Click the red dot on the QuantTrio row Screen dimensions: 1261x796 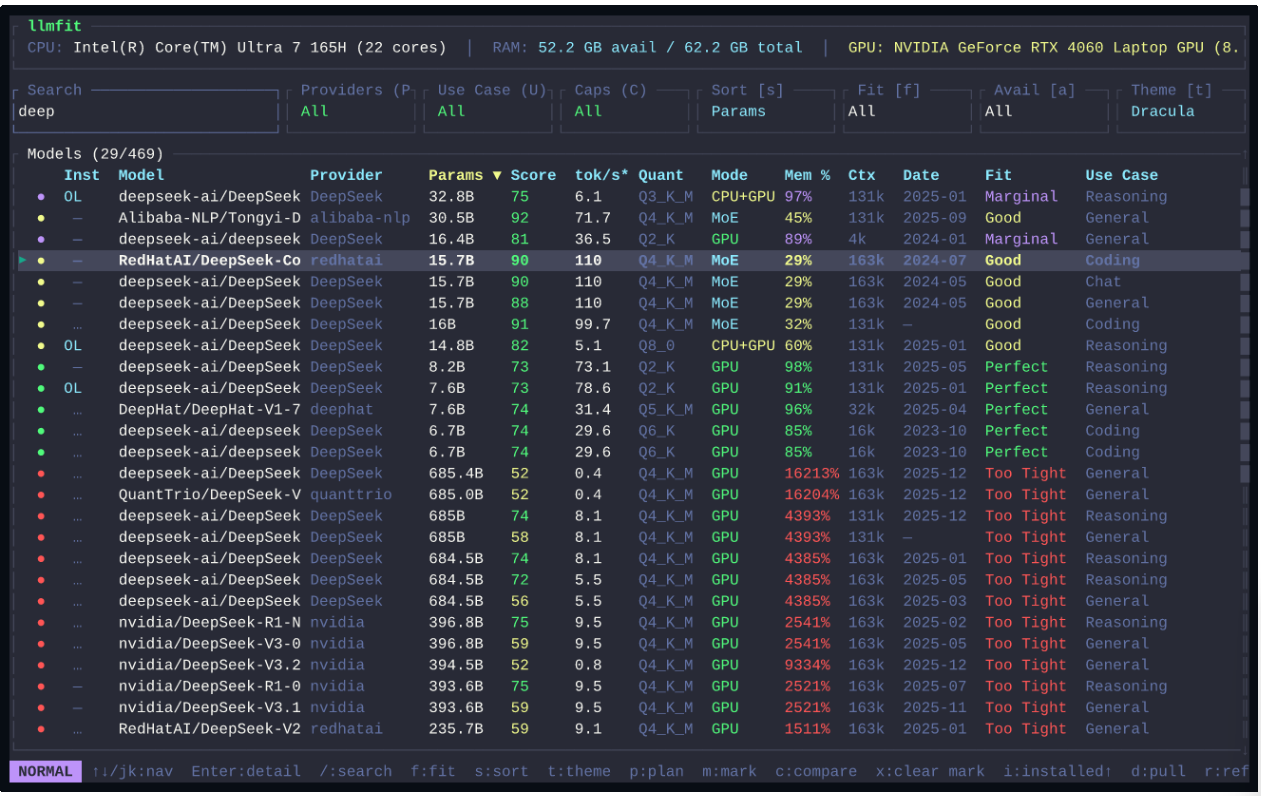pyautogui.click(x=41, y=495)
